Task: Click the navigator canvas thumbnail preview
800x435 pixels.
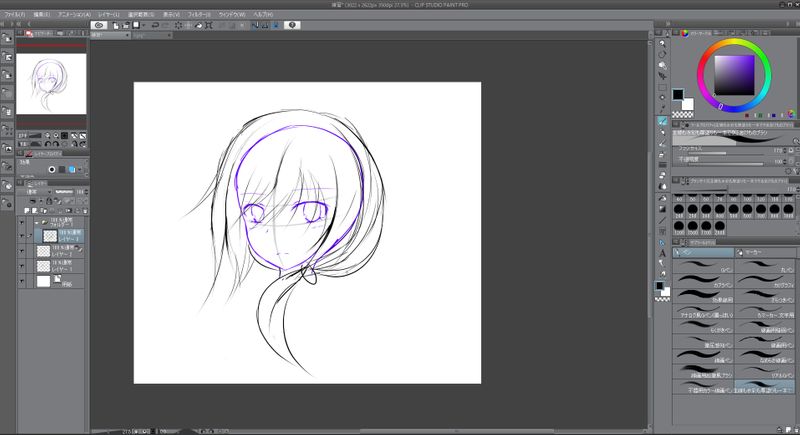Action: point(51,83)
